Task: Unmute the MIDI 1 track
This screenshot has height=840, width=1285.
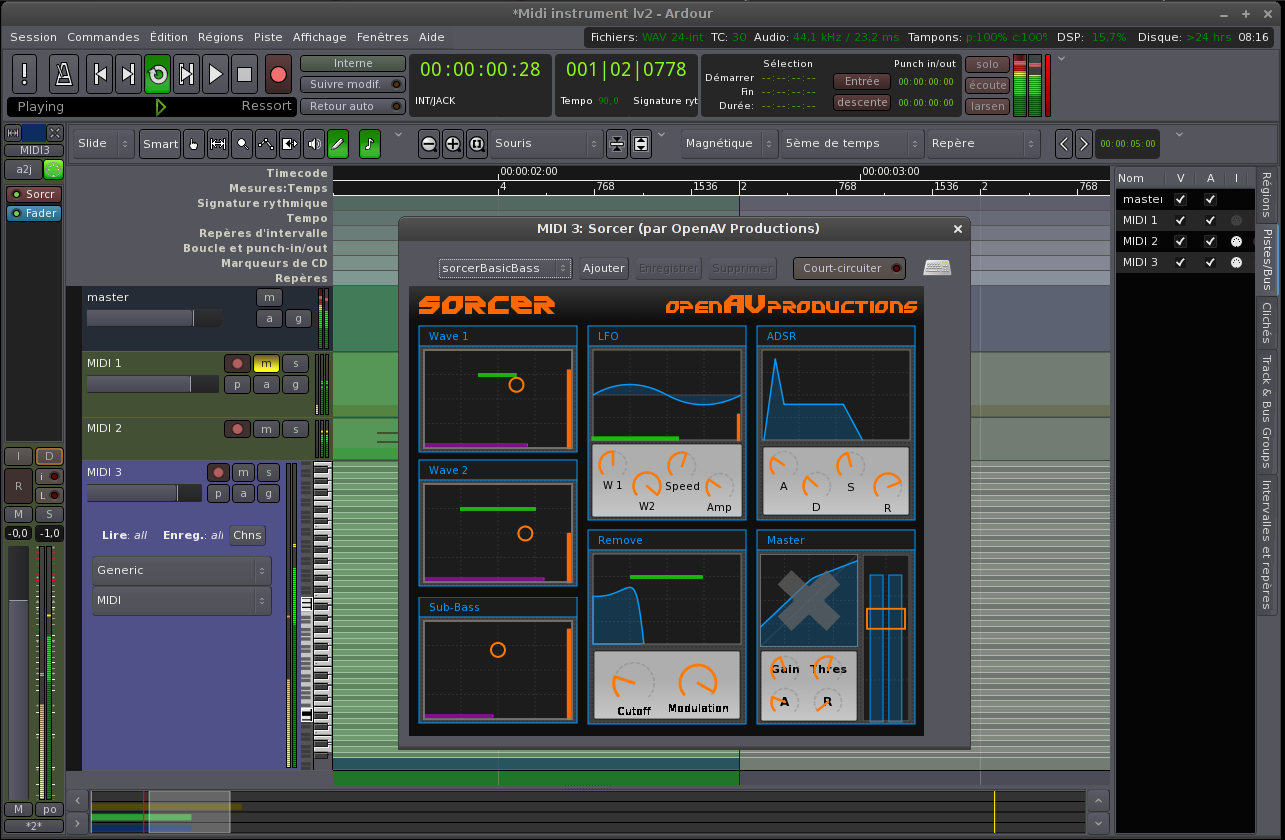Action: pos(266,363)
